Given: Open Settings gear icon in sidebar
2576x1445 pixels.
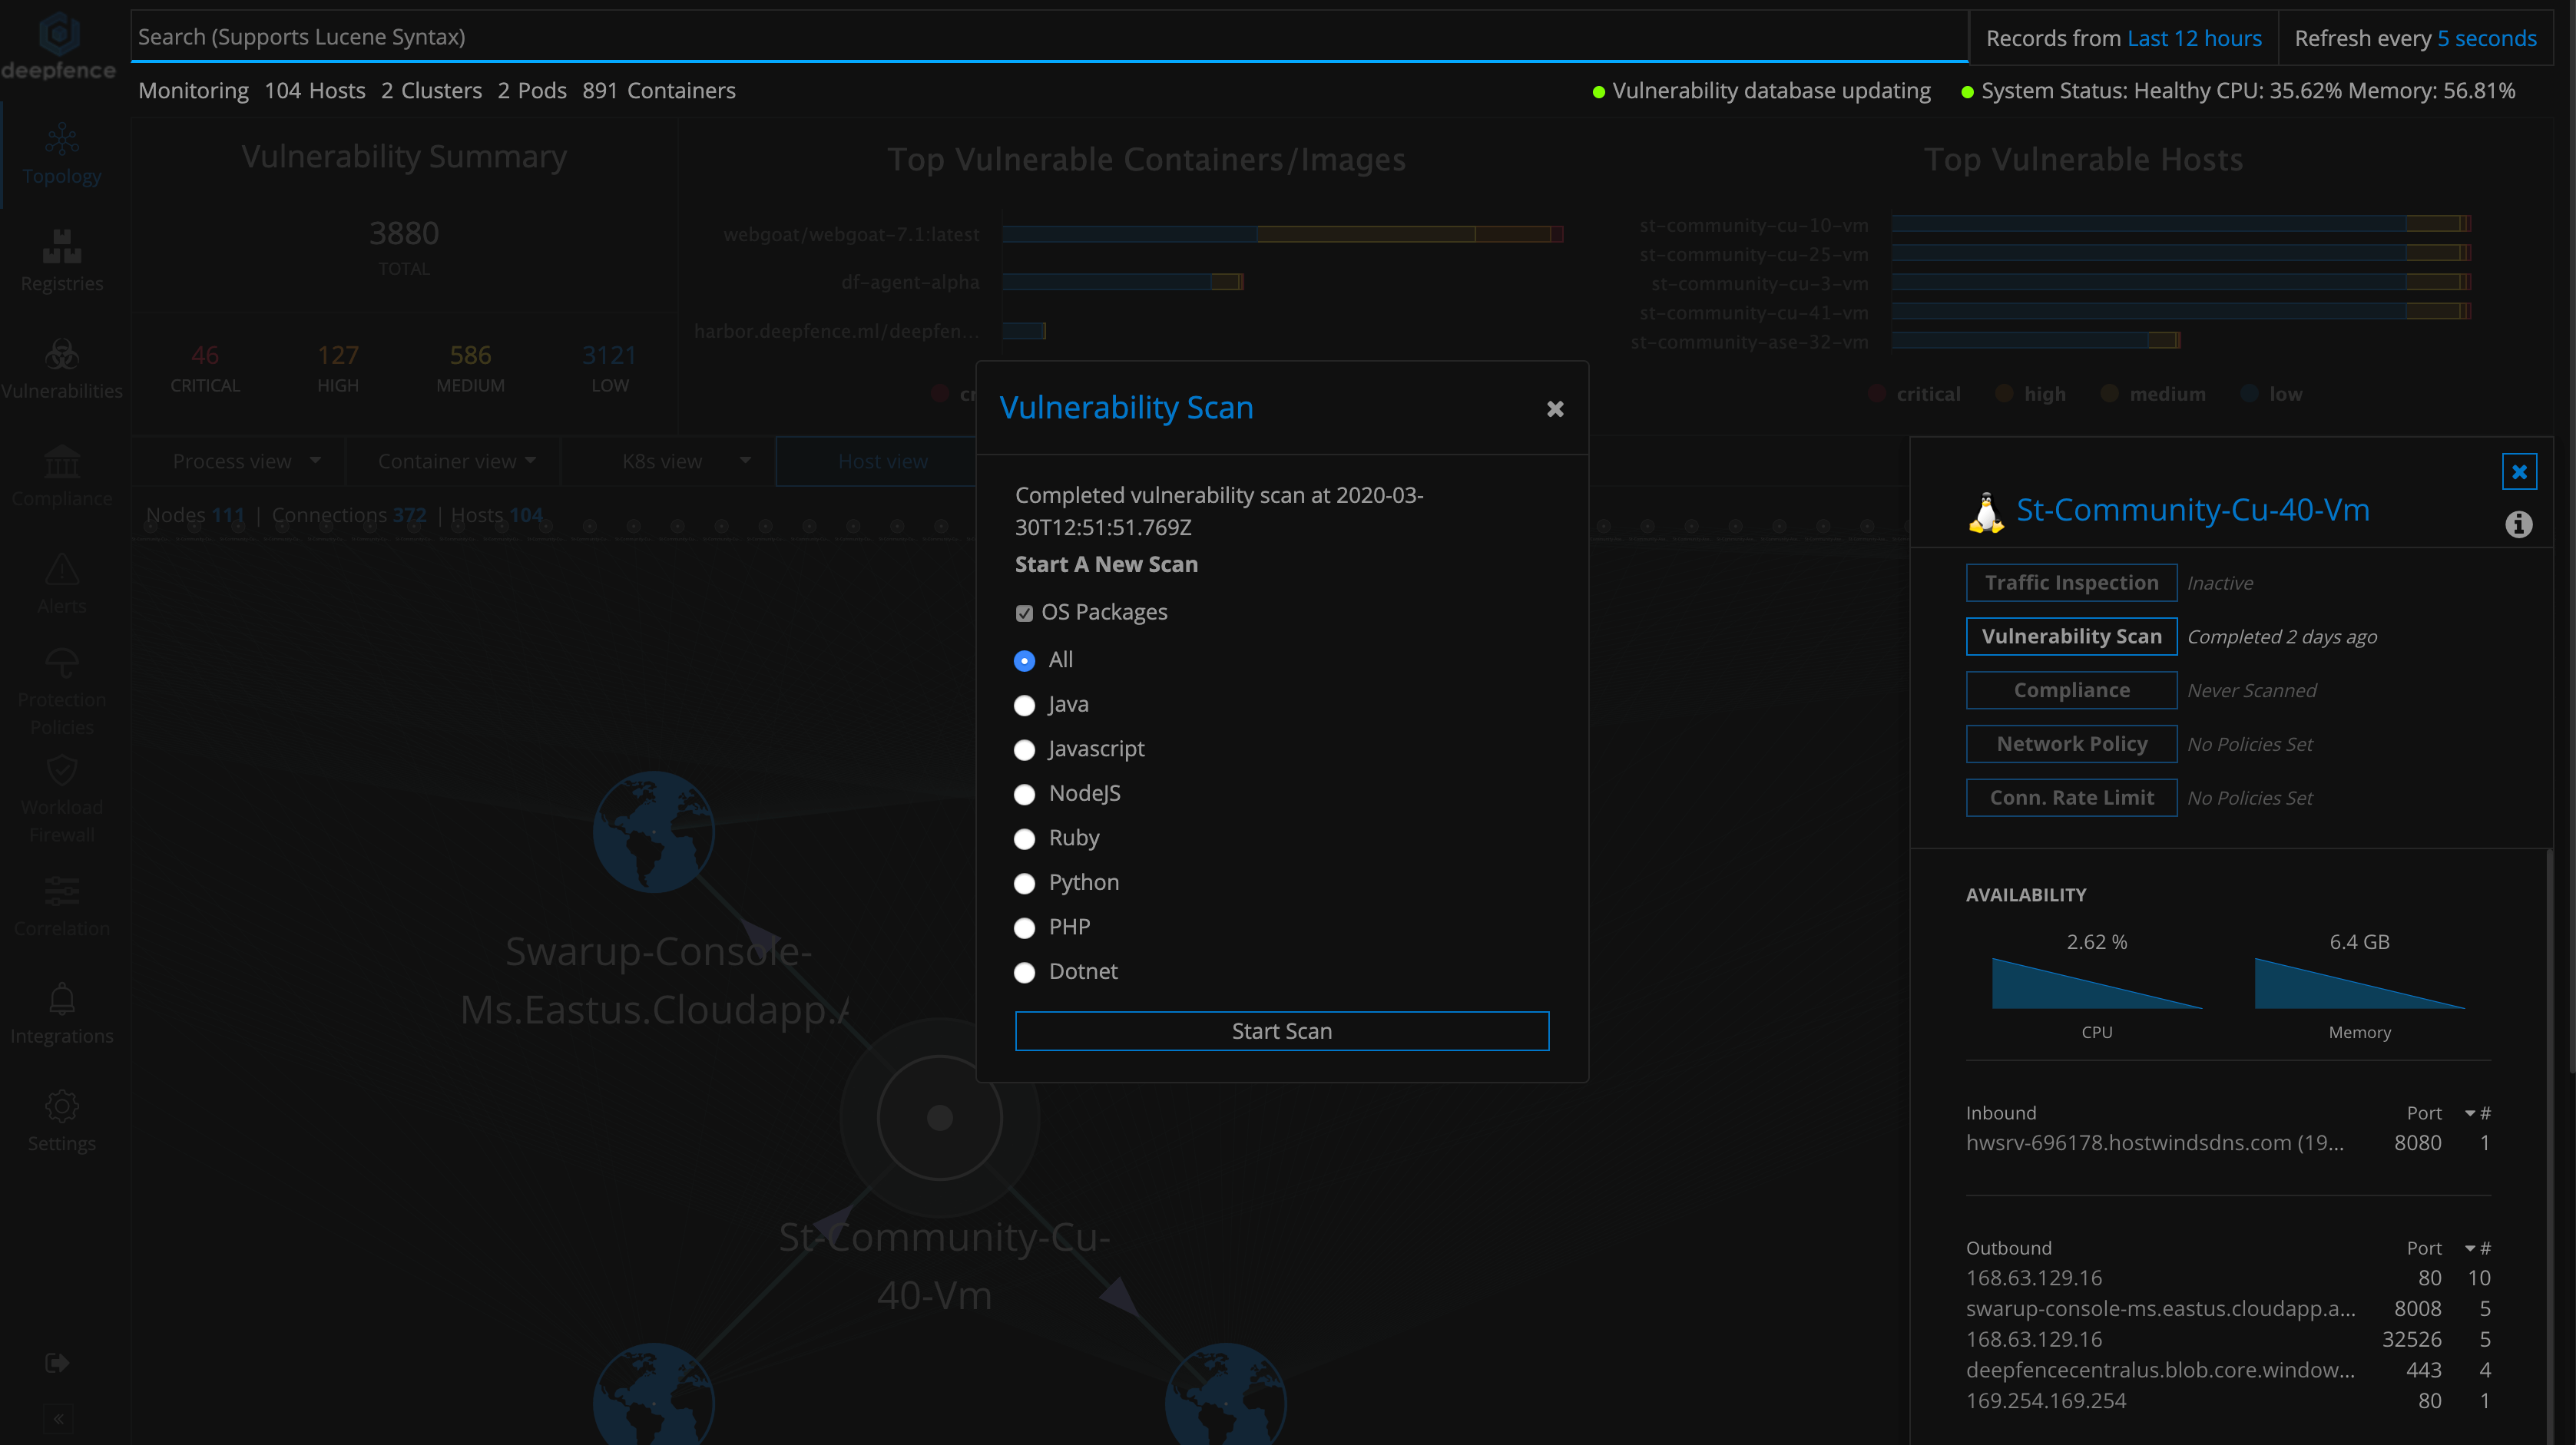Looking at the screenshot, I should pos(61,1106).
